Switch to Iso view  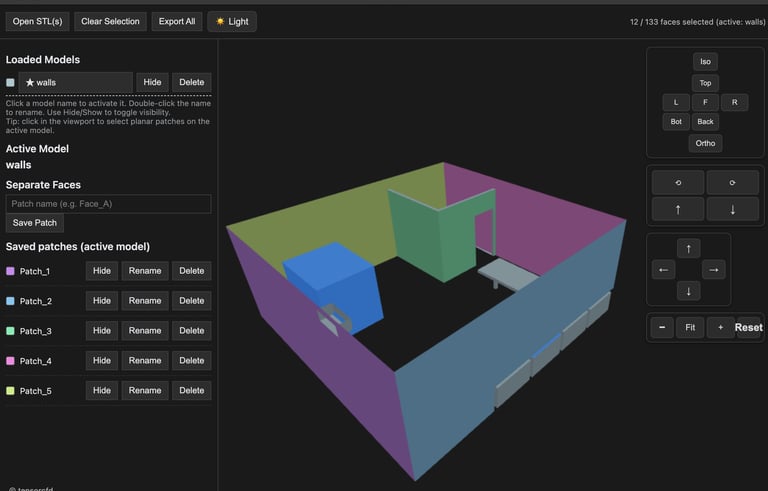tap(705, 62)
